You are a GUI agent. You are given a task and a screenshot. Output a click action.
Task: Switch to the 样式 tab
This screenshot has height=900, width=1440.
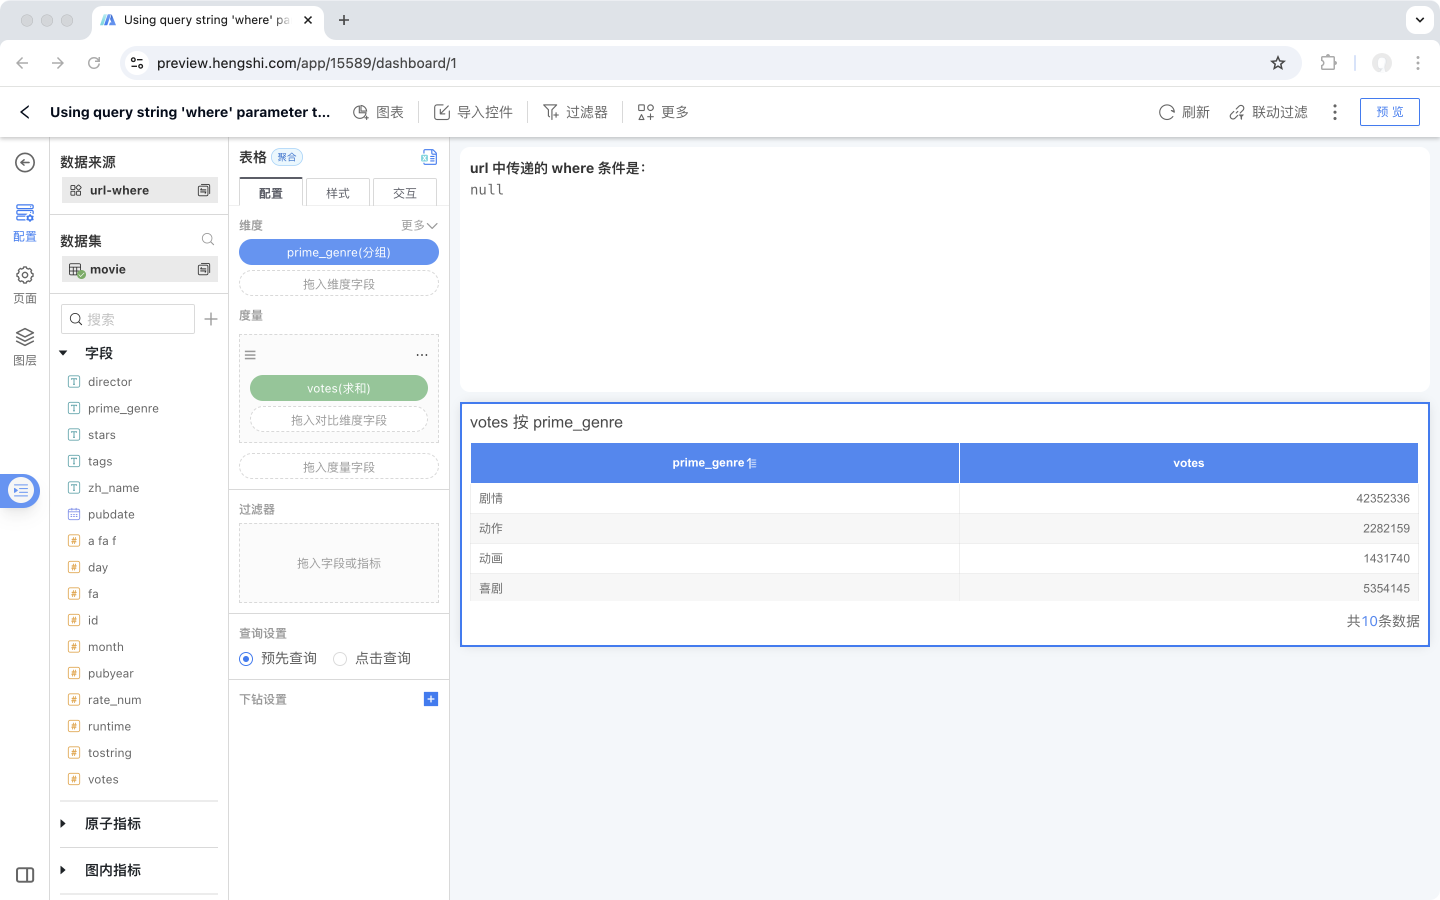point(338,193)
